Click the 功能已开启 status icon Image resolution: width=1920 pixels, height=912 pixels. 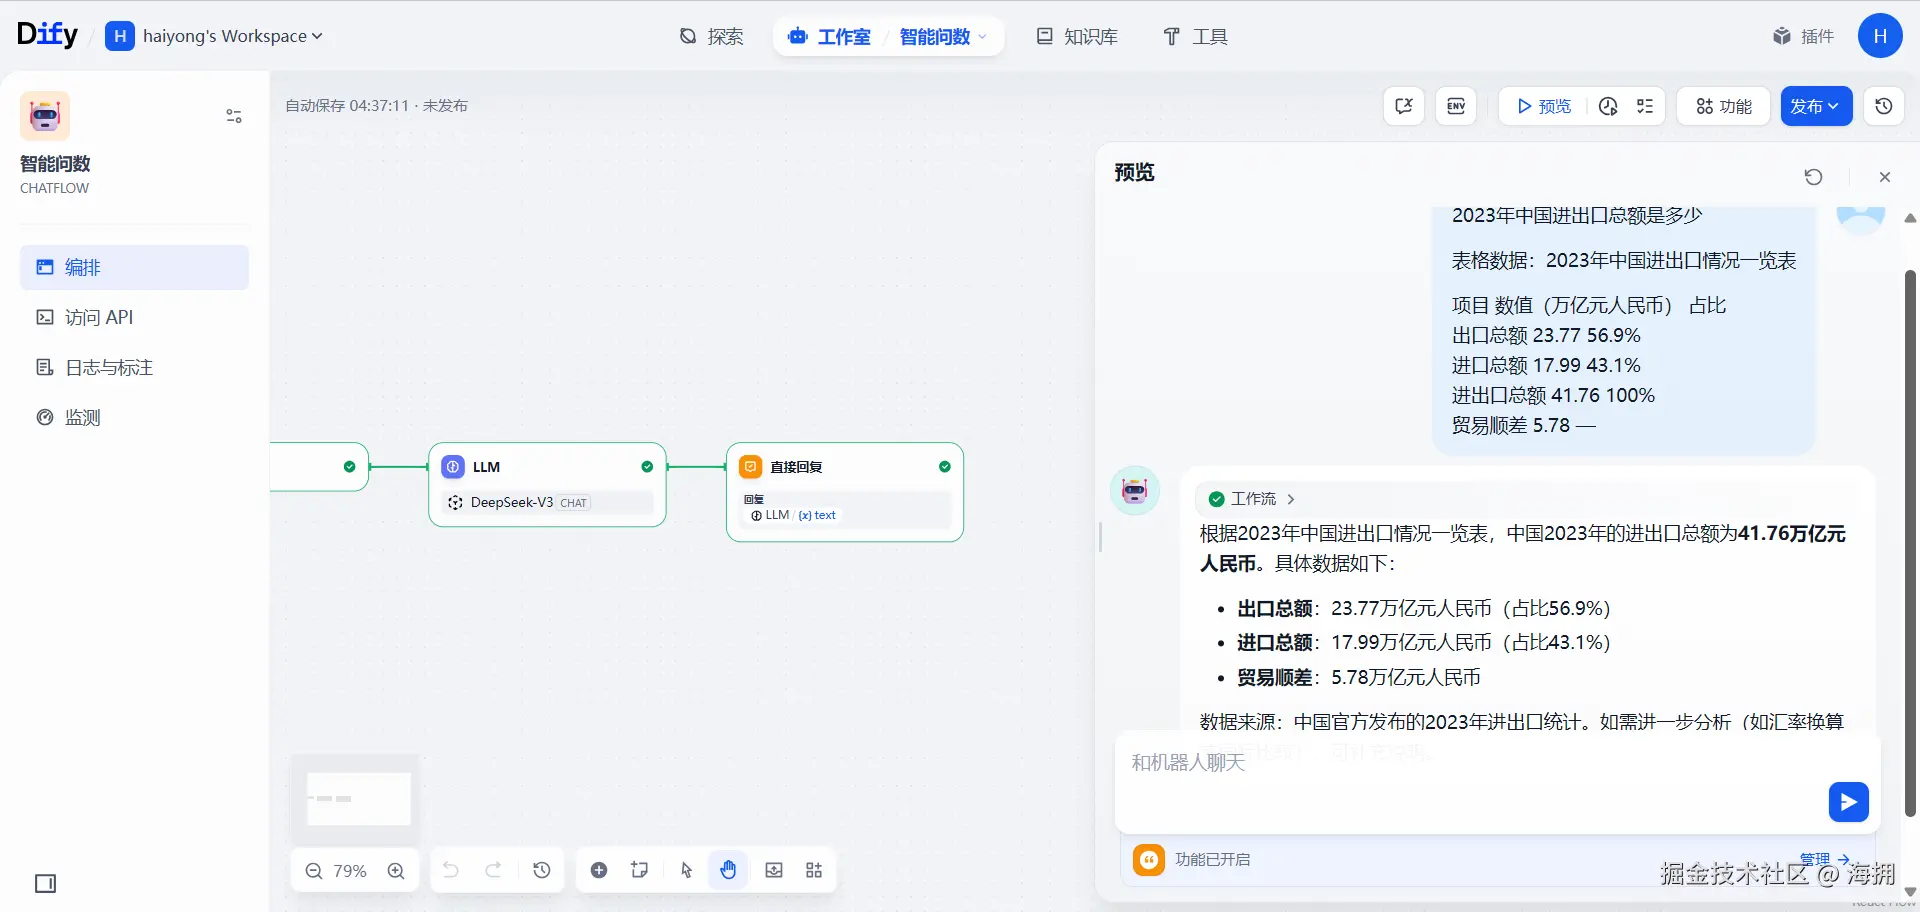point(1149,859)
